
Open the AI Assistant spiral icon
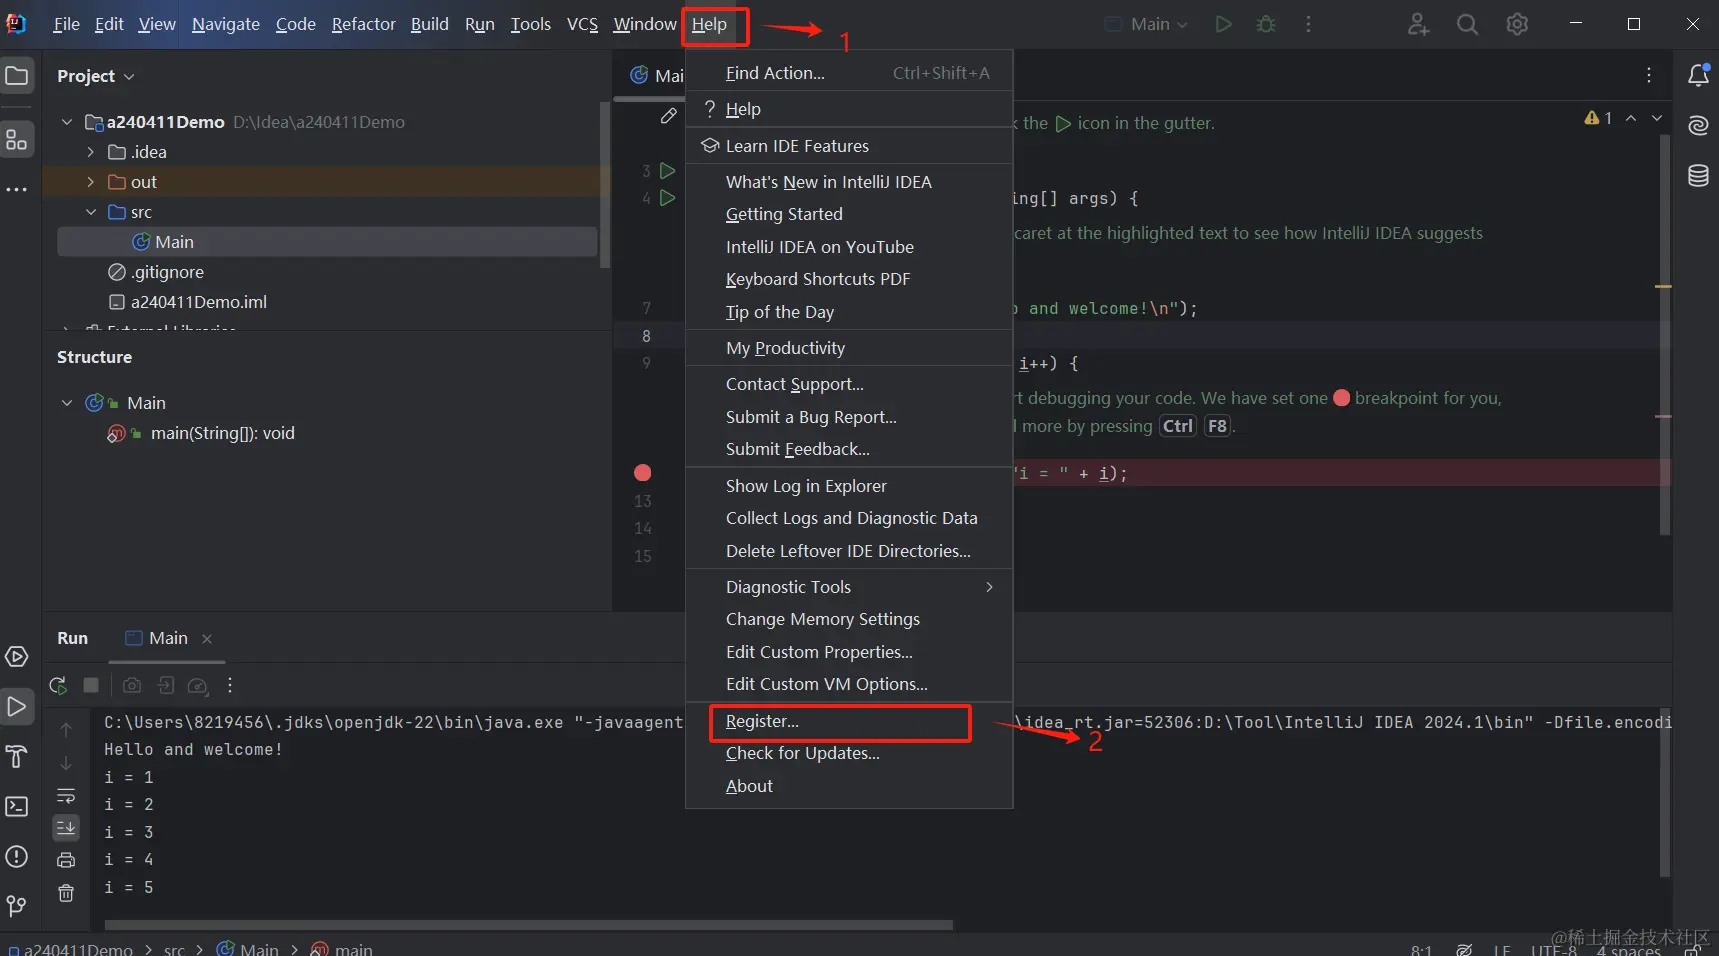(1698, 125)
